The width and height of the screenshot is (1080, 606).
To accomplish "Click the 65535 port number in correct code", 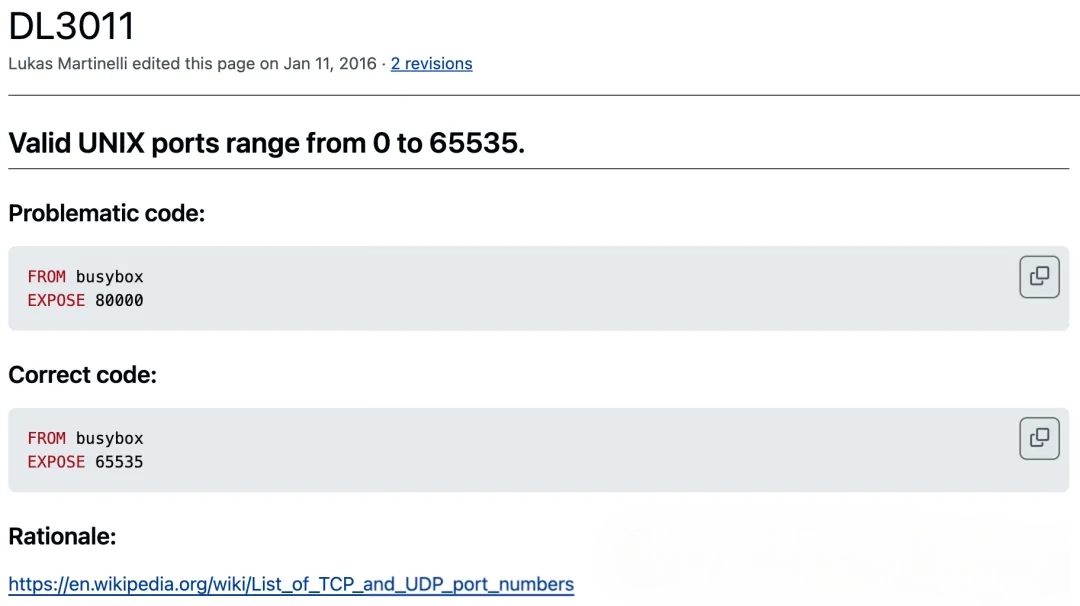I will [x=119, y=462].
